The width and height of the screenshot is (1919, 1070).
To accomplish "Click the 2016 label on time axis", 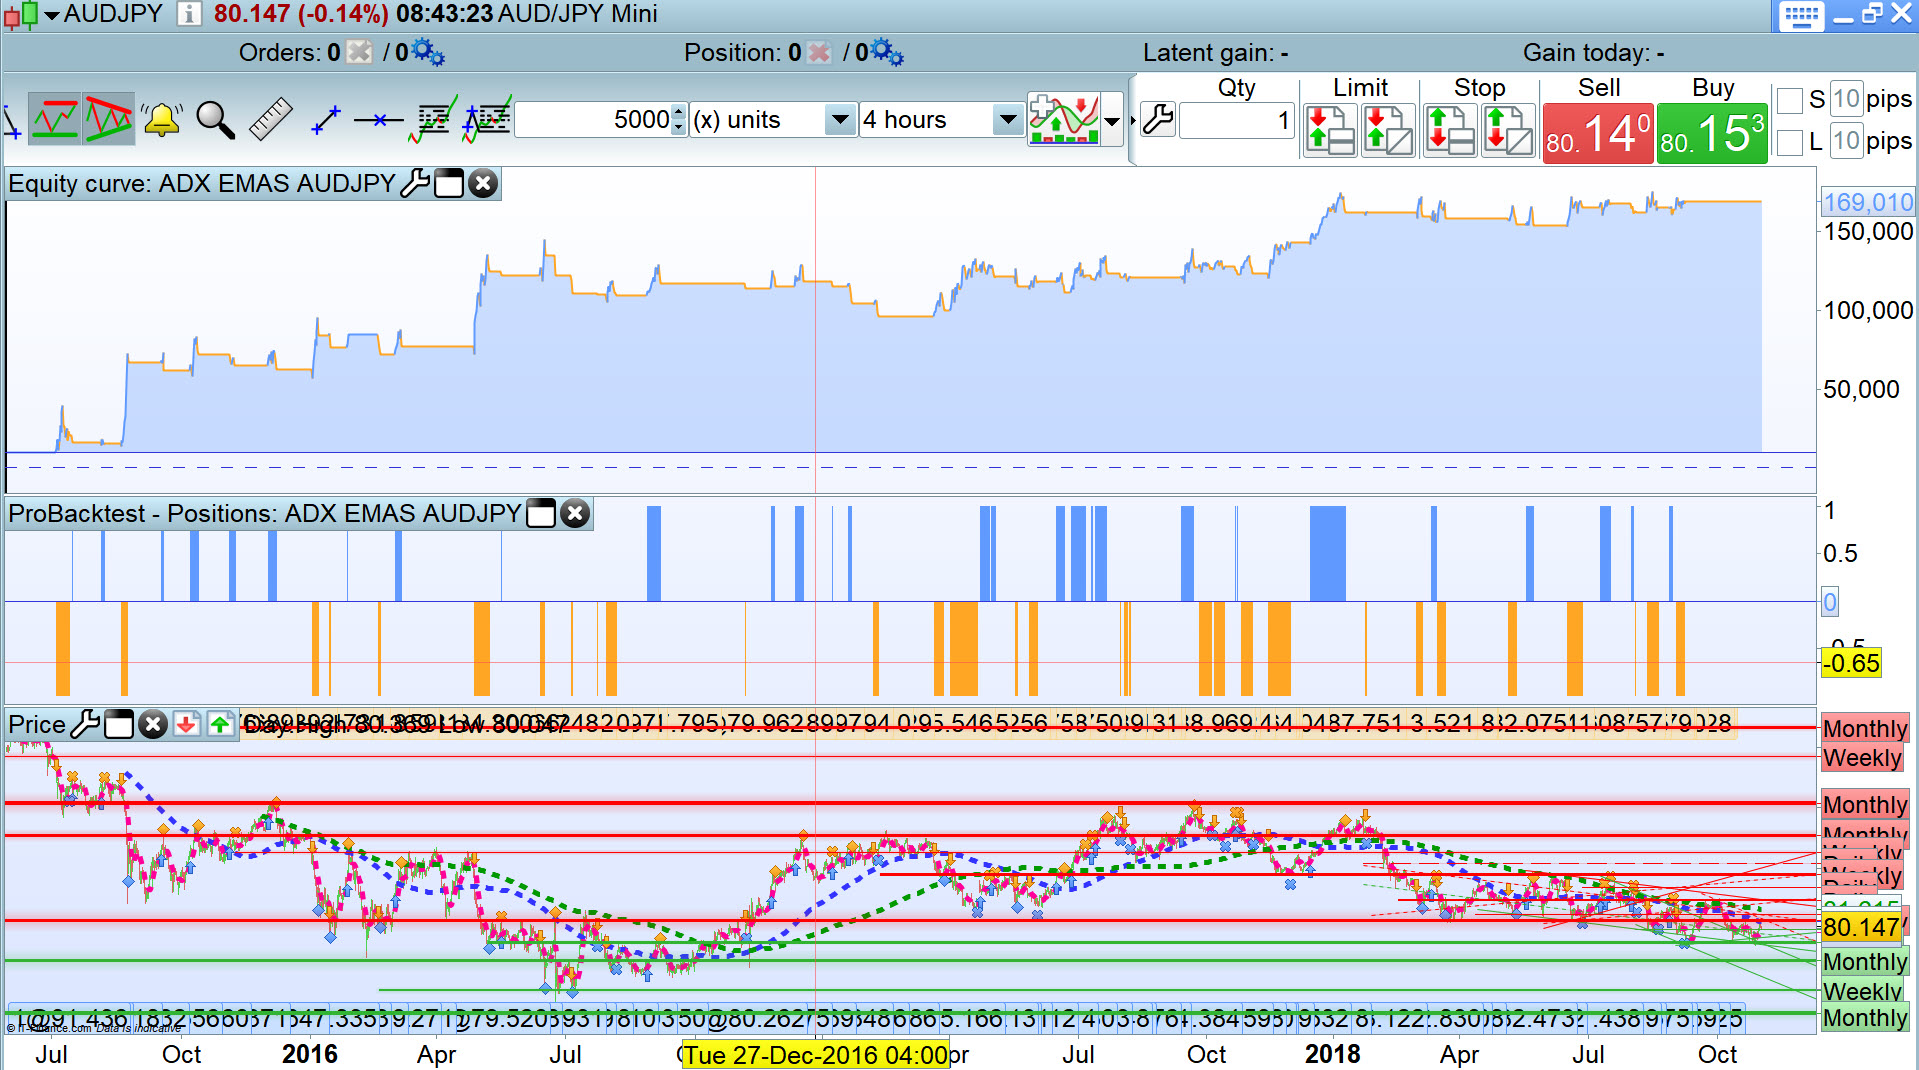I will (310, 1054).
